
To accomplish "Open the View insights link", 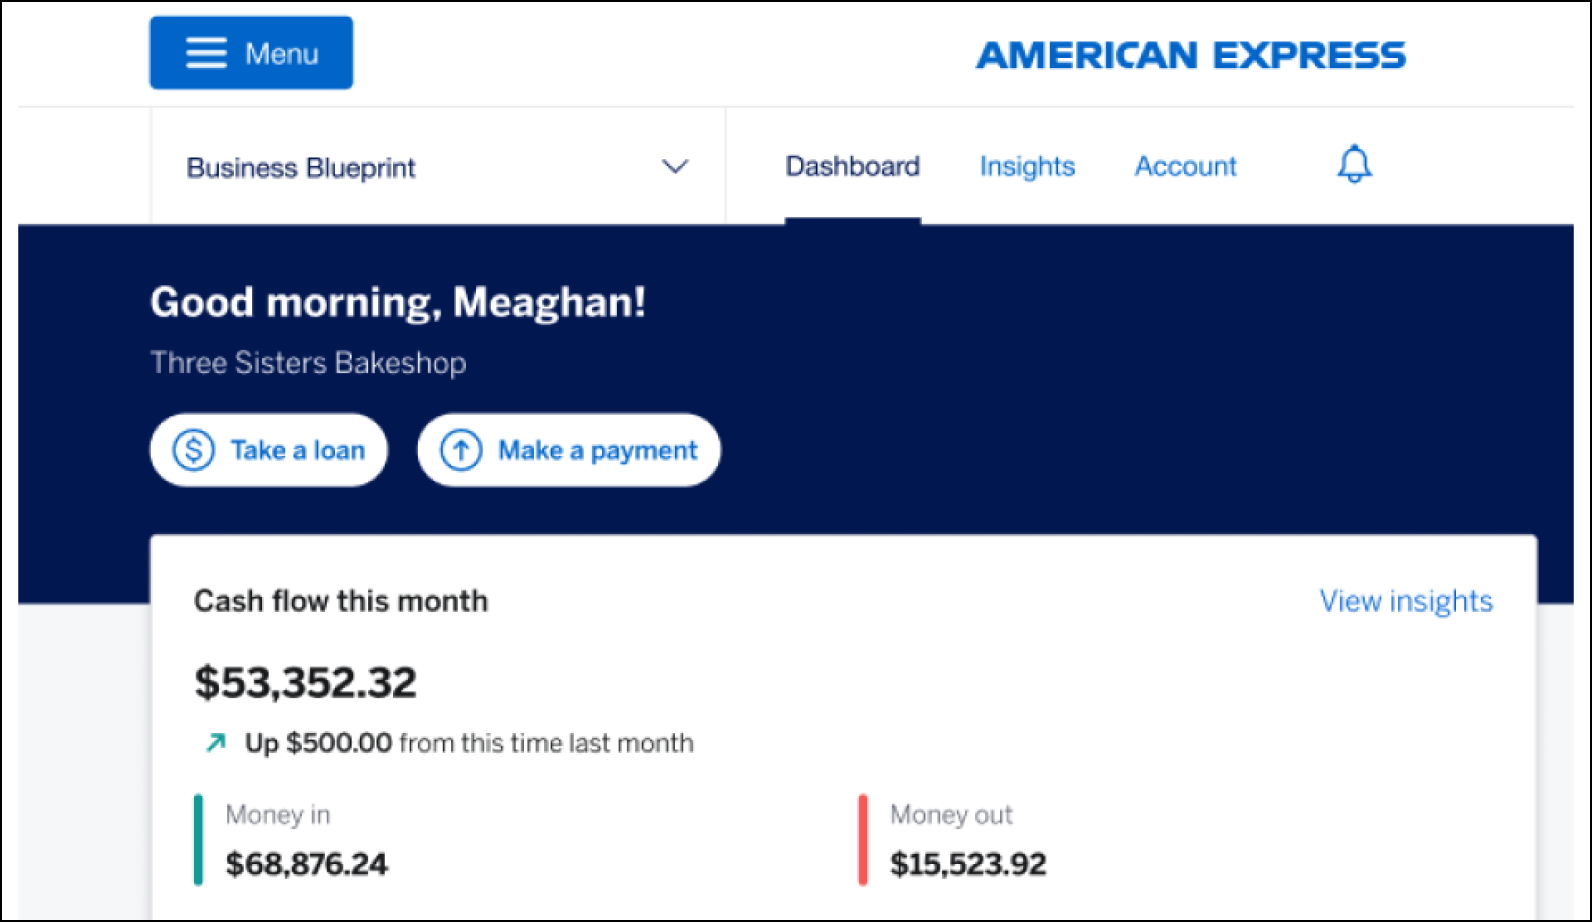I will click(x=1406, y=601).
